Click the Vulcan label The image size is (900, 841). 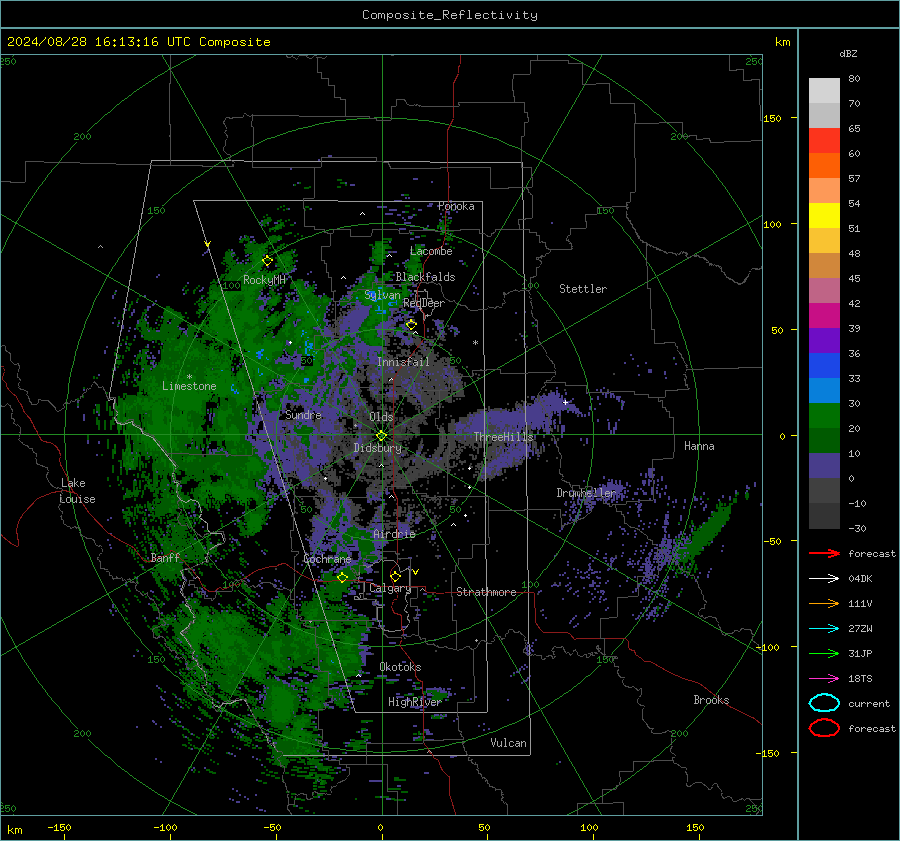coord(509,743)
